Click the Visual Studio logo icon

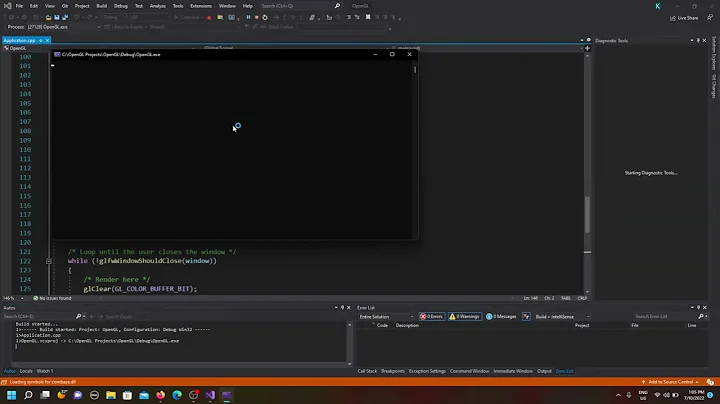pyautogui.click(x=7, y=6)
